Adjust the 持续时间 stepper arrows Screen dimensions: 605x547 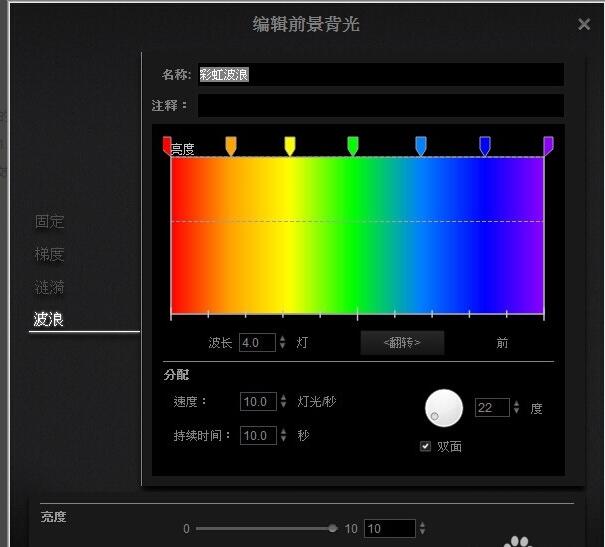pos(284,435)
